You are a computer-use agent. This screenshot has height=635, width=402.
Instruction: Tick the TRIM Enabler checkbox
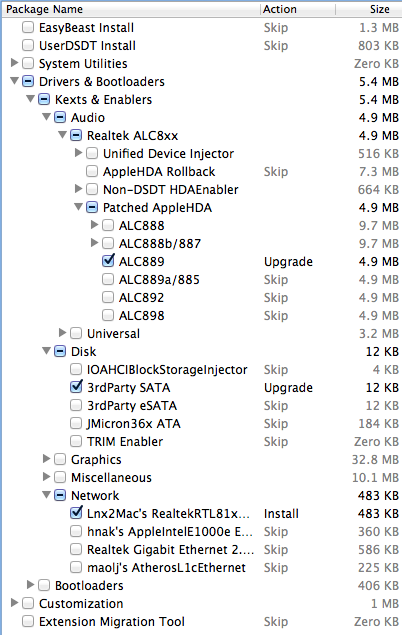[x=76, y=441]
